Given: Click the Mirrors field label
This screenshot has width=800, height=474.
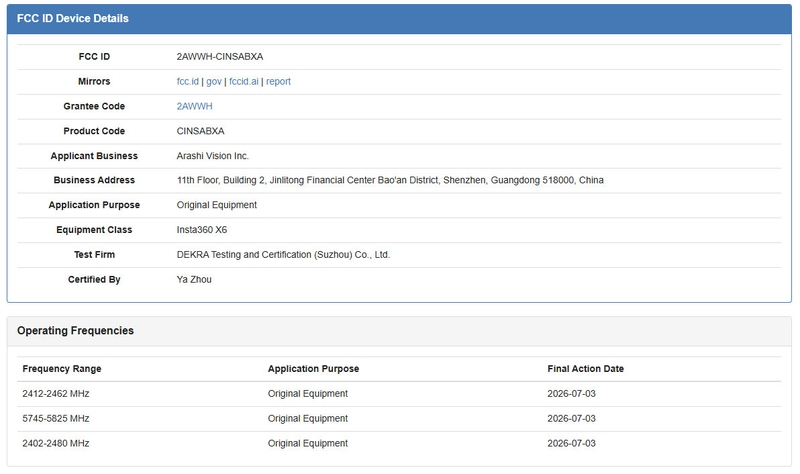Looking at the screenshot, I should tap(94, 82).
